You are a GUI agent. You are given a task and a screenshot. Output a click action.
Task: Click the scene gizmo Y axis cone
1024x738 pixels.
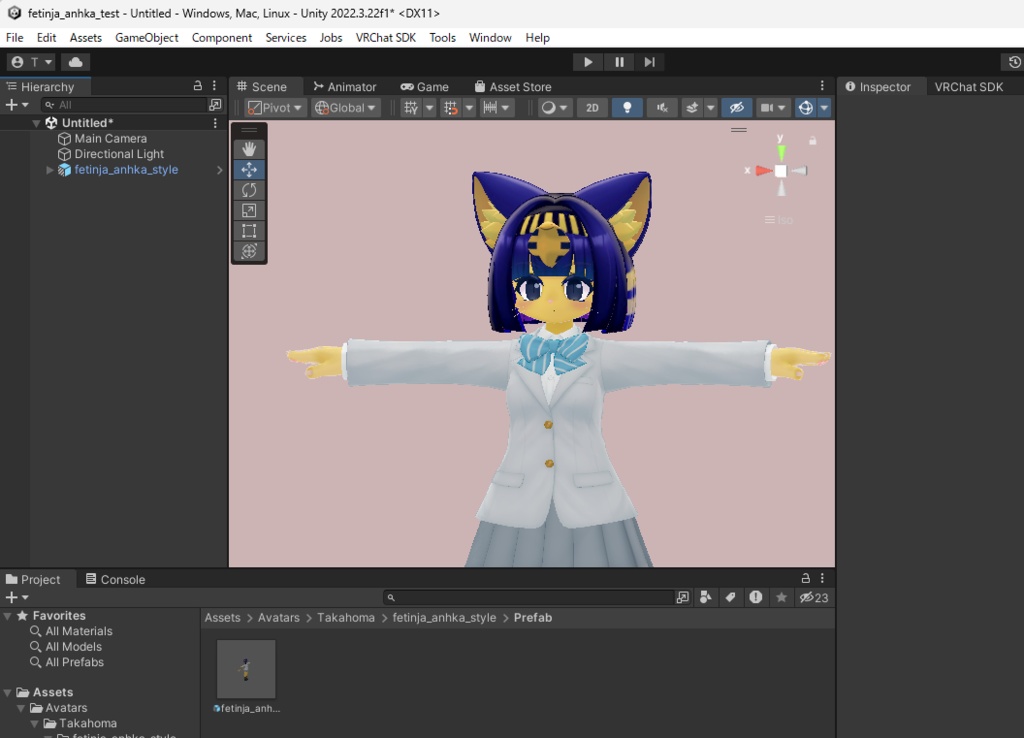tap(781, 152)
